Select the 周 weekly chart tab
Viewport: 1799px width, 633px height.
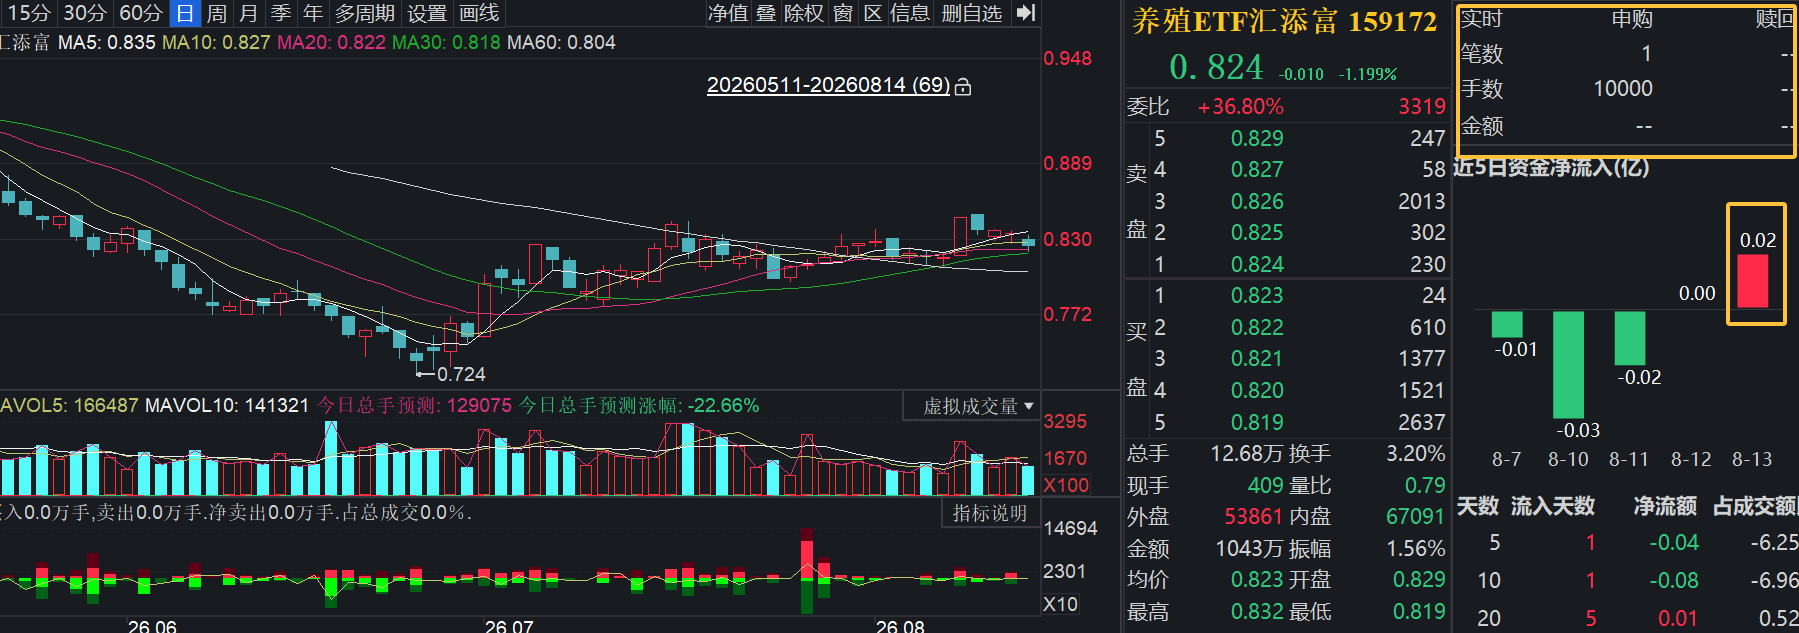point(217,13)
